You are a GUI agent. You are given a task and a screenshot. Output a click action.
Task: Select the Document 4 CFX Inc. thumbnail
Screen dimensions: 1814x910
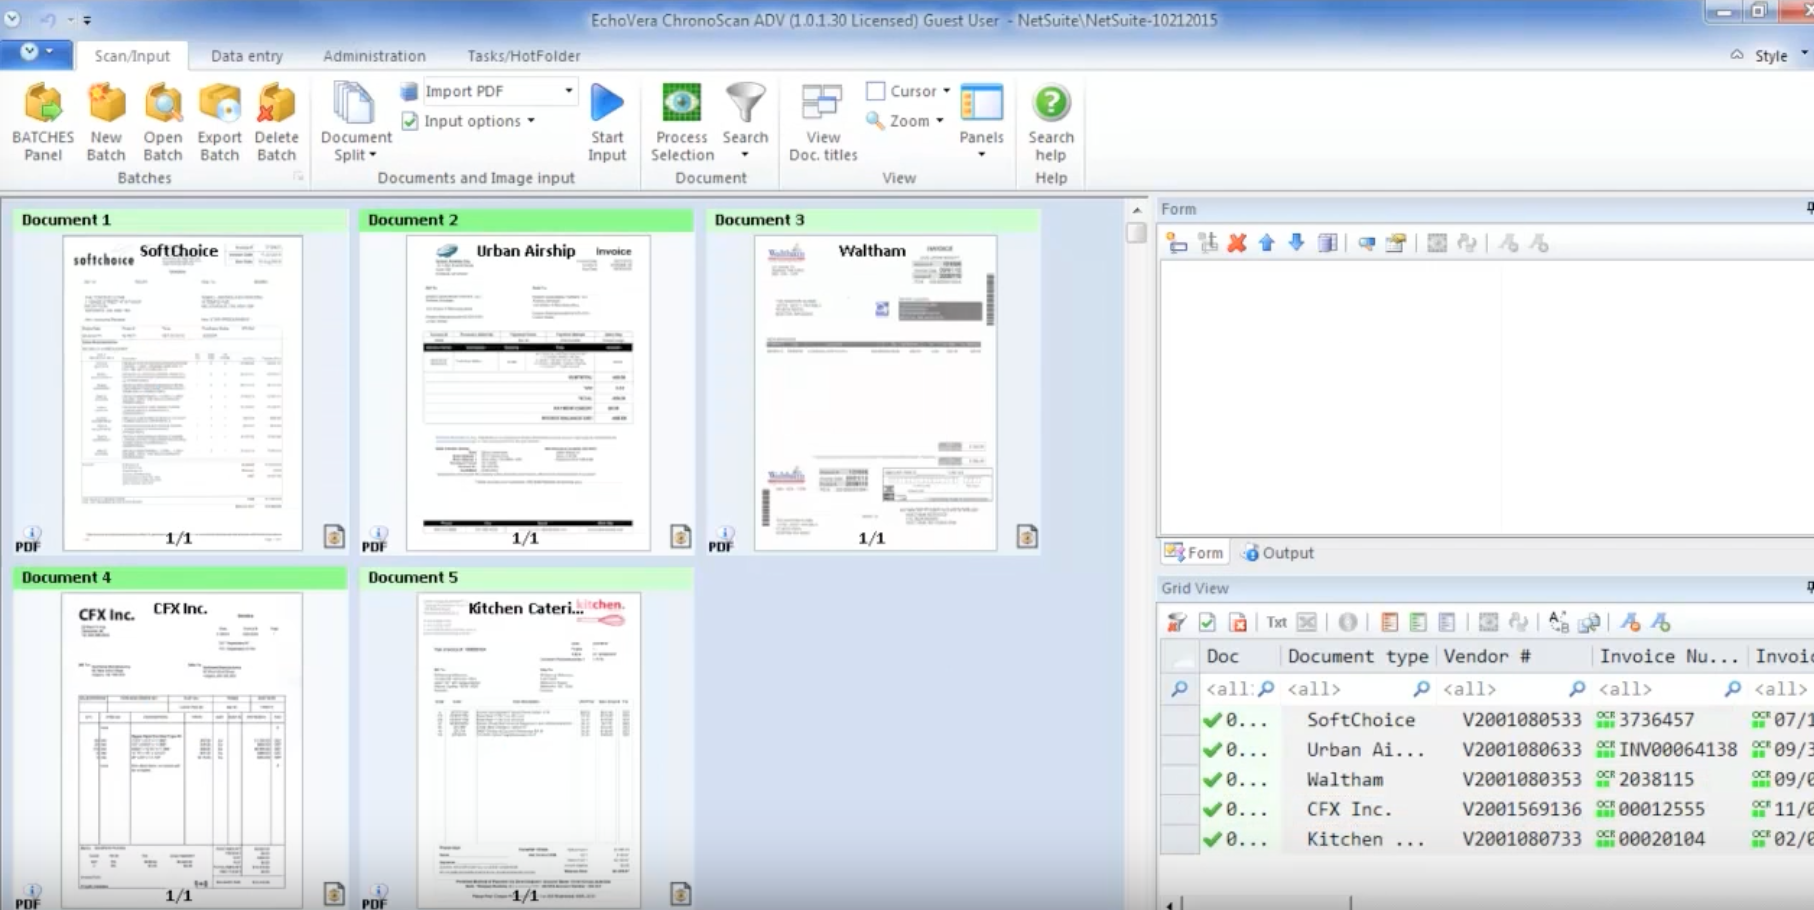181,749
